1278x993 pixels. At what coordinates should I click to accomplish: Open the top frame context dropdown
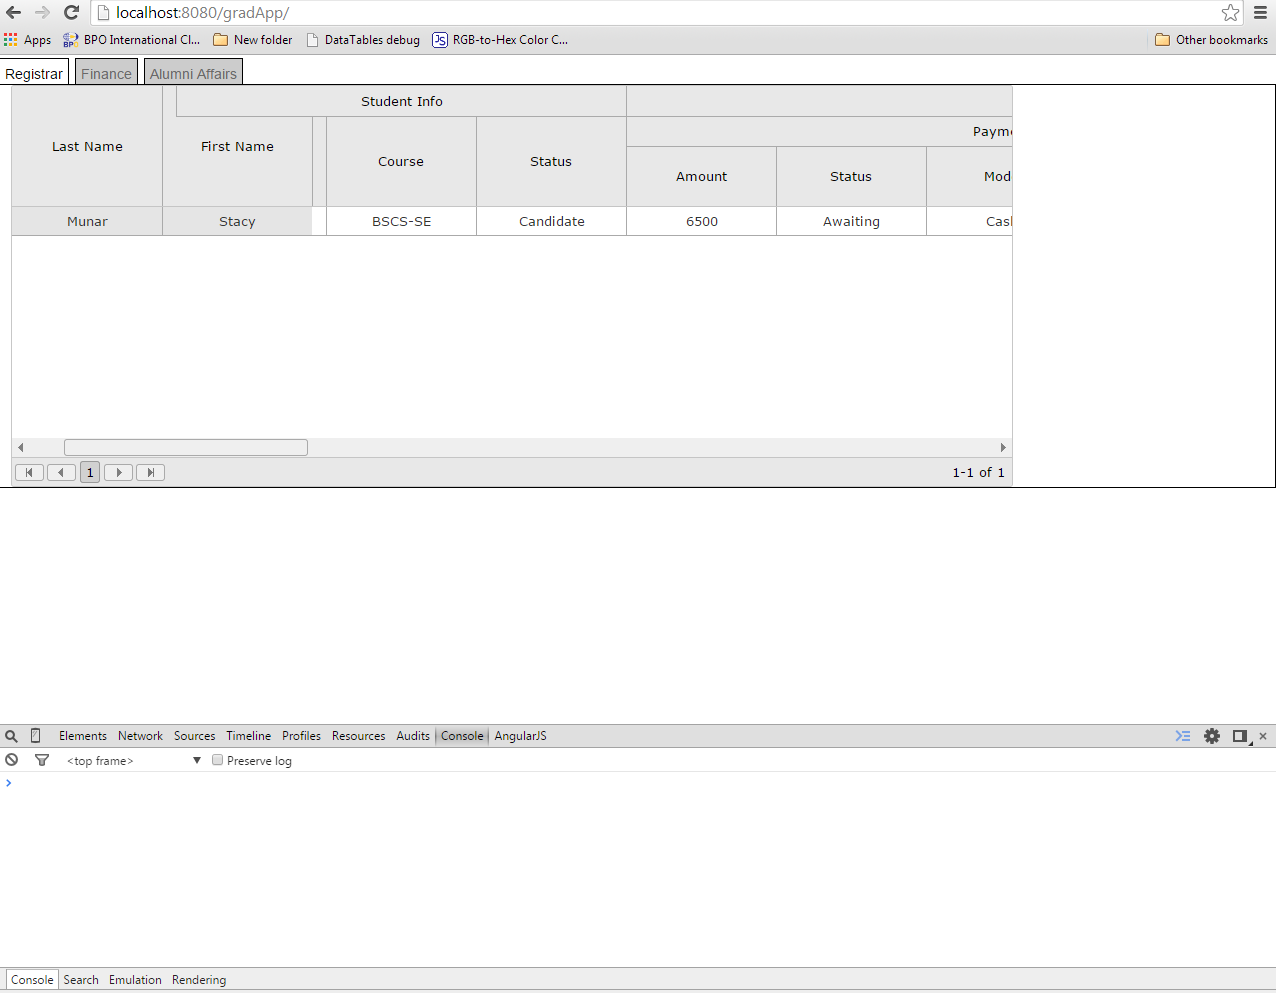click(134, 761)
